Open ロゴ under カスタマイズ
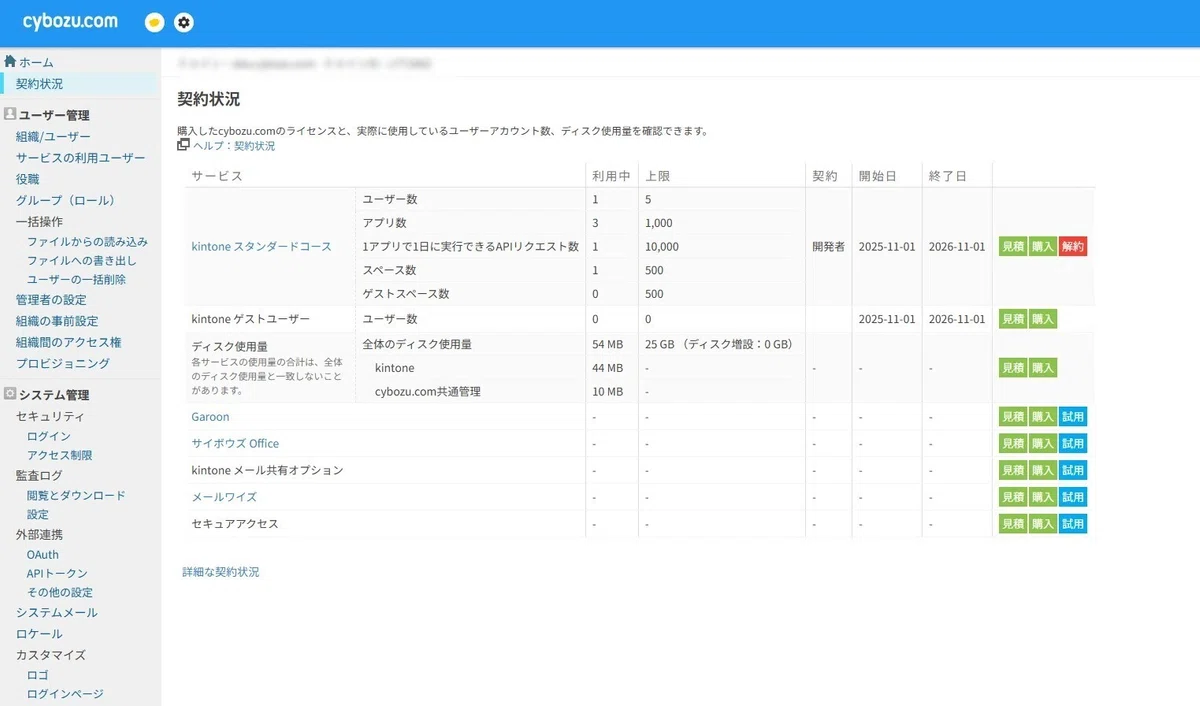This screenshot has width=1200, height=706. pos(38,675)
